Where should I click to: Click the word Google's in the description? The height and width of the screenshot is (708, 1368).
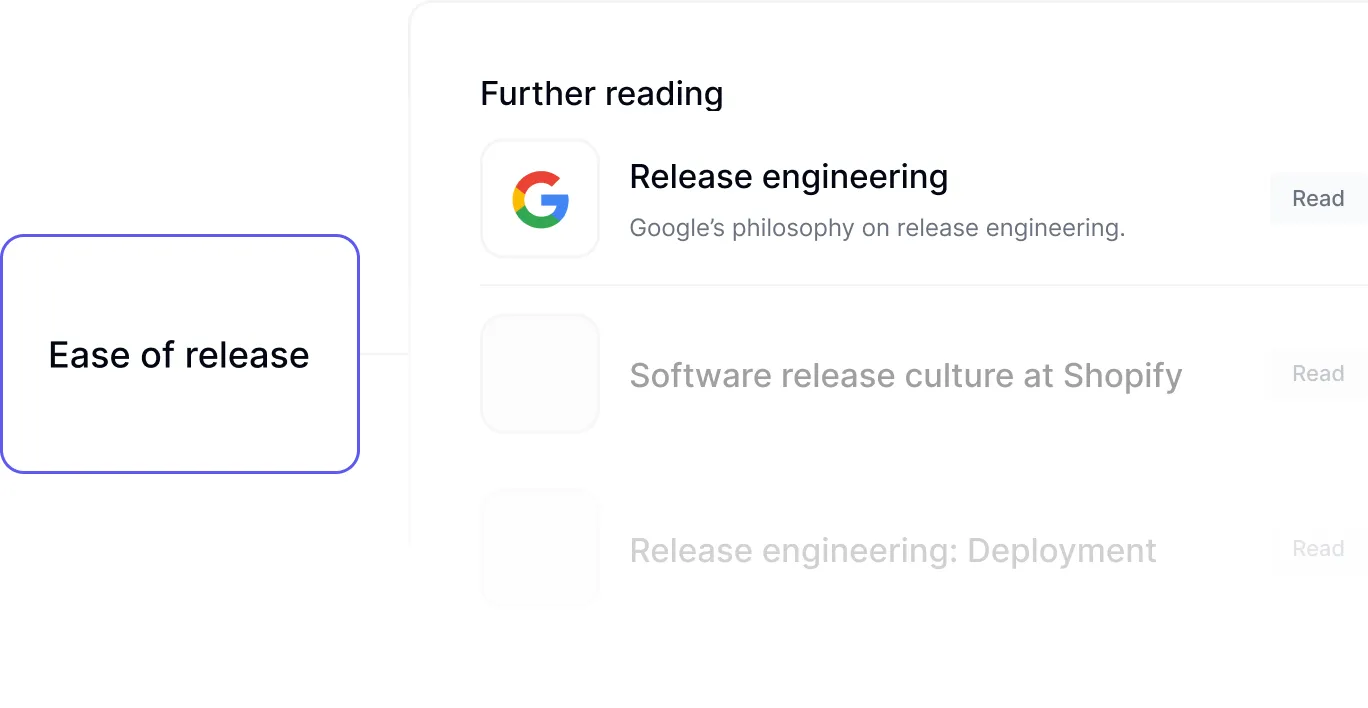coord(677,228)
